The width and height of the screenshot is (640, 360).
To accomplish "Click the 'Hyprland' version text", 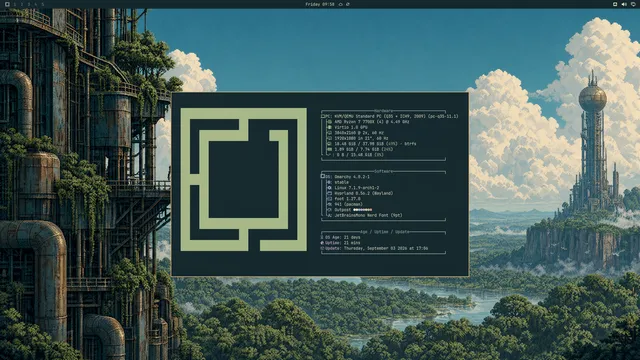I will pyautogui.click(x=364, y=193).
